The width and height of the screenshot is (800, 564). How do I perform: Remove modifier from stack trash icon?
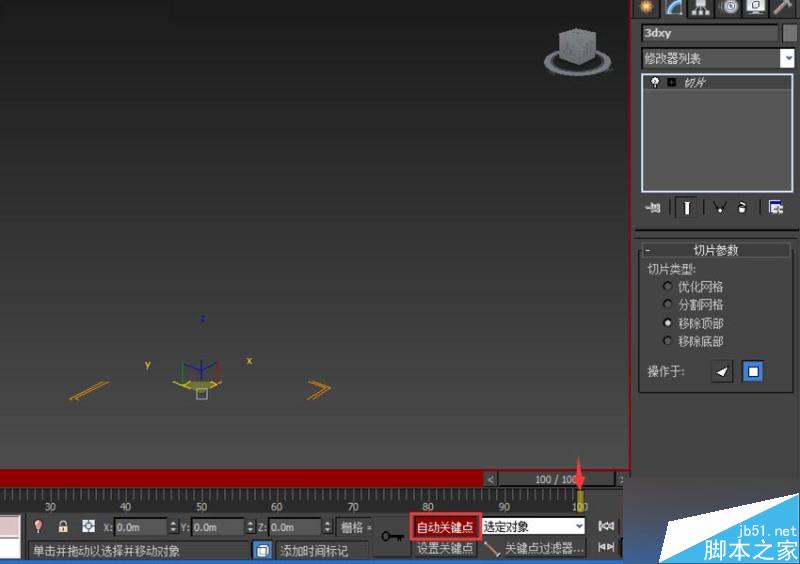coord(742,207)
